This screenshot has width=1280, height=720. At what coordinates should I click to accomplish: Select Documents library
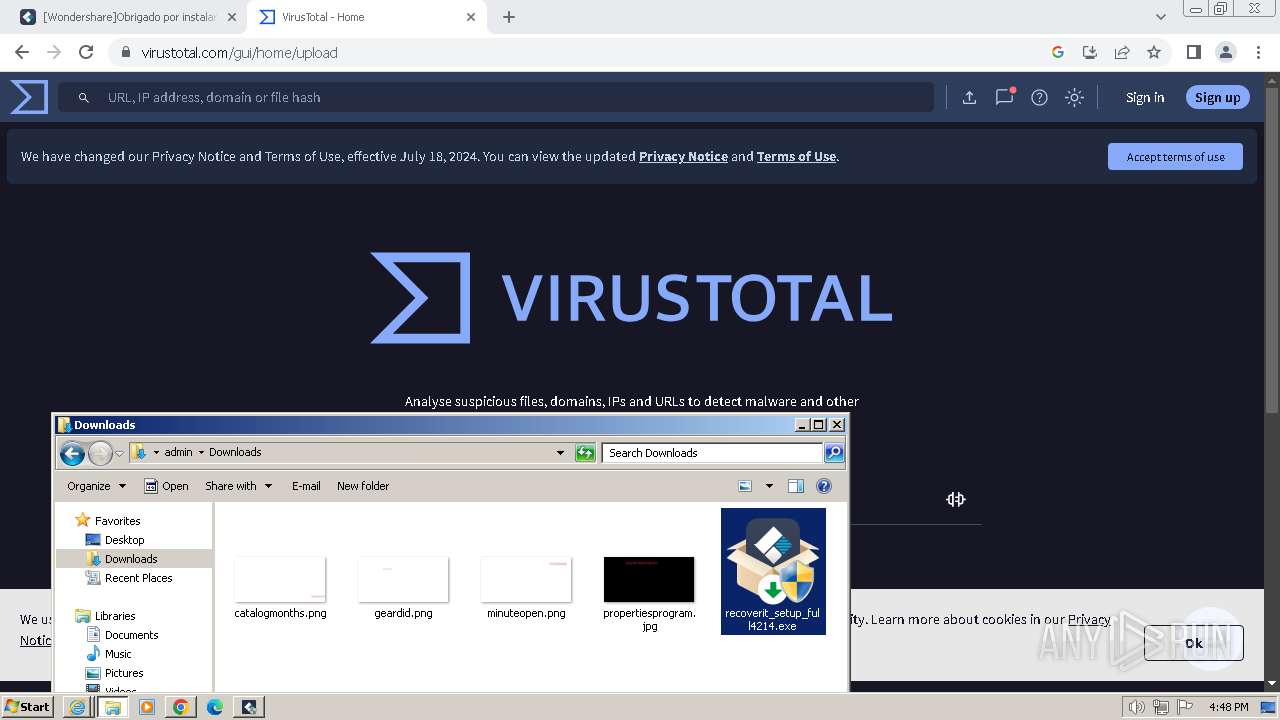point(131,635)
